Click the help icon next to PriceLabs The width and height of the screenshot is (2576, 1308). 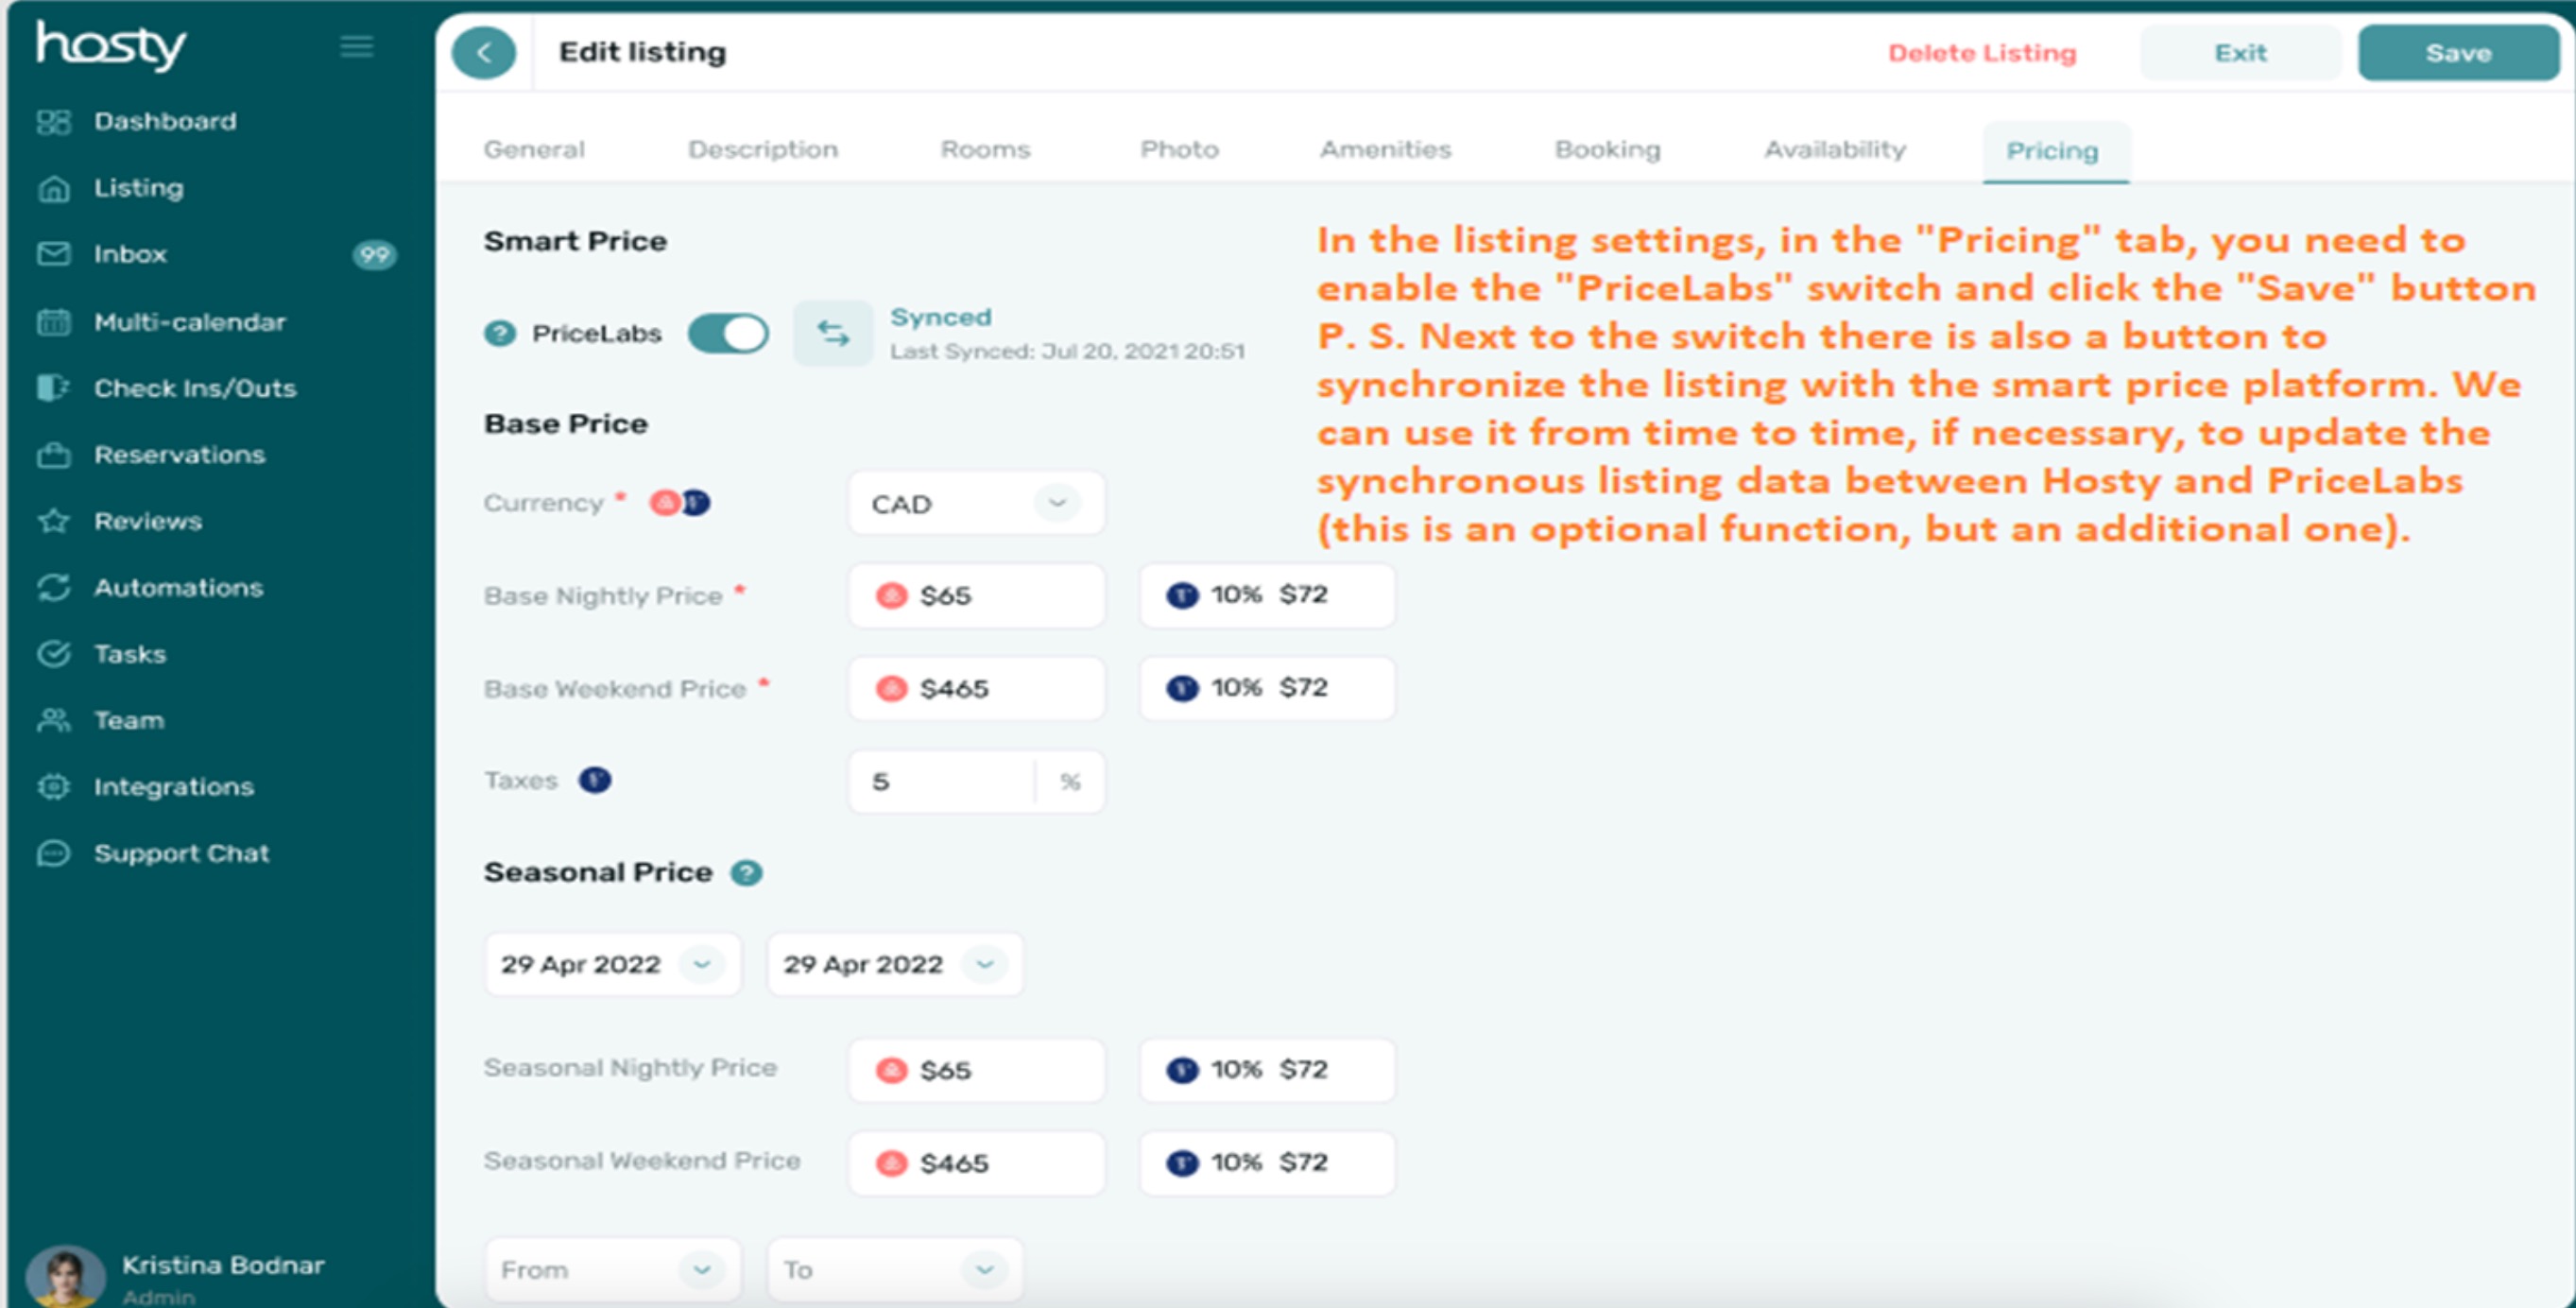pyautogui.click(x=500, y=333)
